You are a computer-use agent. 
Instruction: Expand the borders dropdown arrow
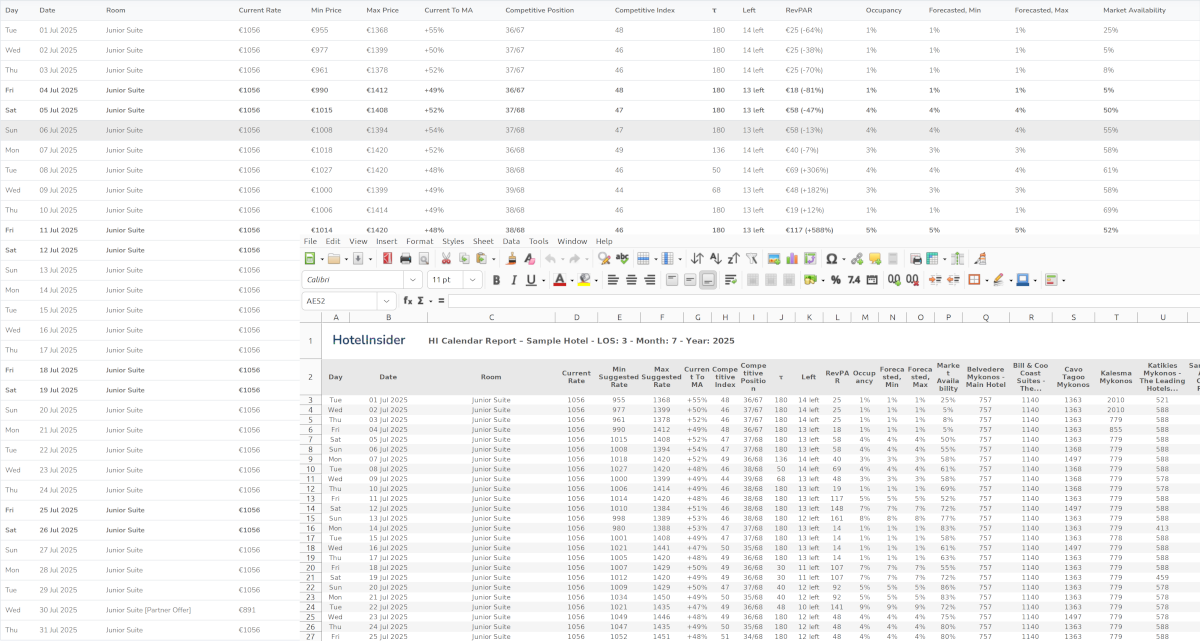click(x=986, y=280)
